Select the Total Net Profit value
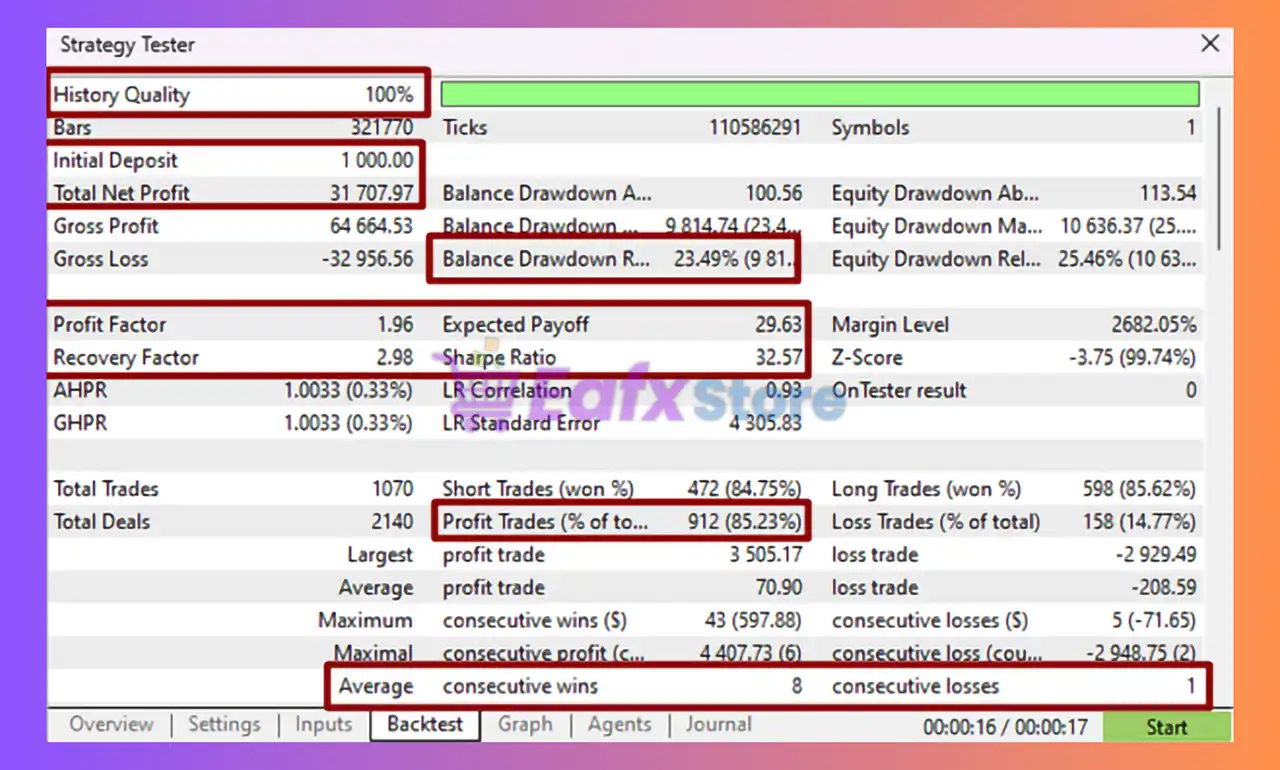Screen dimensions: 1280x770 click(371, 193)
